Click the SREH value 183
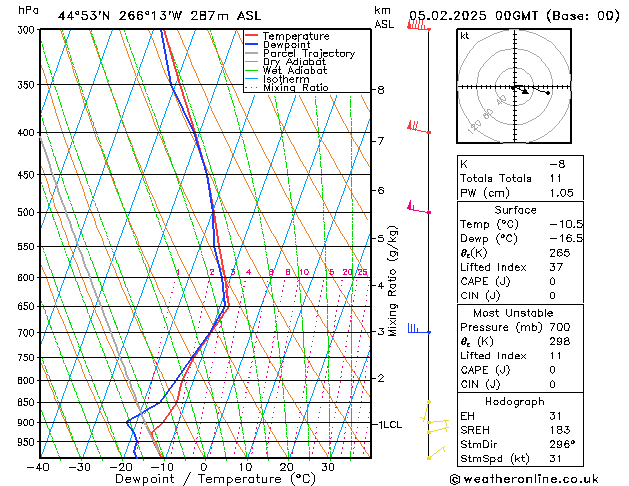Screen dimensions: 629x486 click(x=560, y=430)
